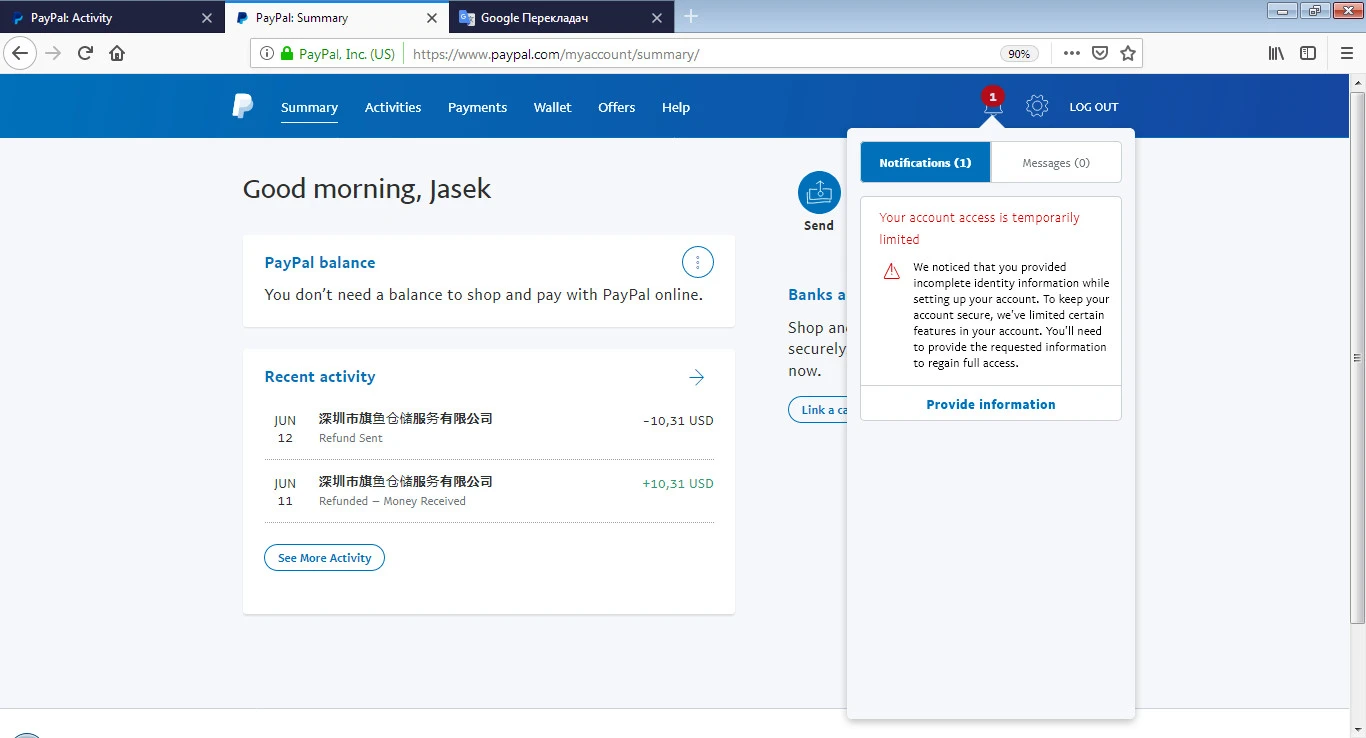
Task: Switch to PayPal: Activity browser tab
Action: tap(112, 18)
